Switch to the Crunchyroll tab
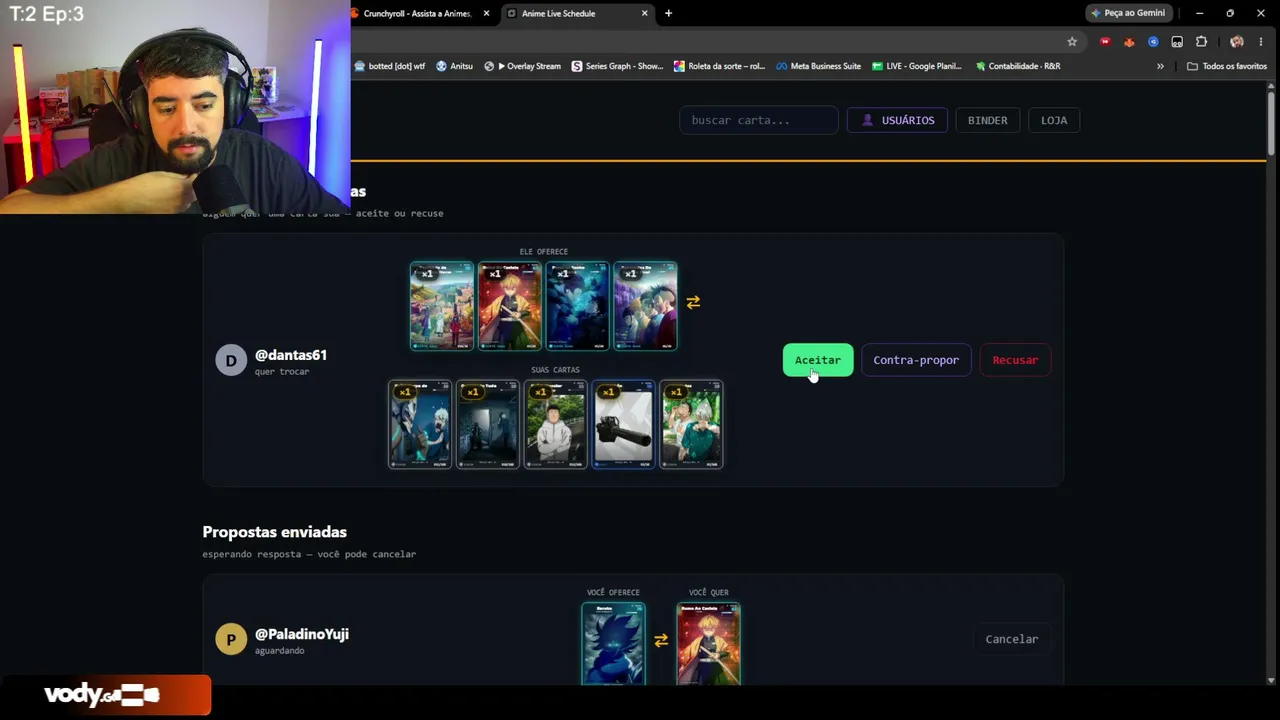 [420, 13]
